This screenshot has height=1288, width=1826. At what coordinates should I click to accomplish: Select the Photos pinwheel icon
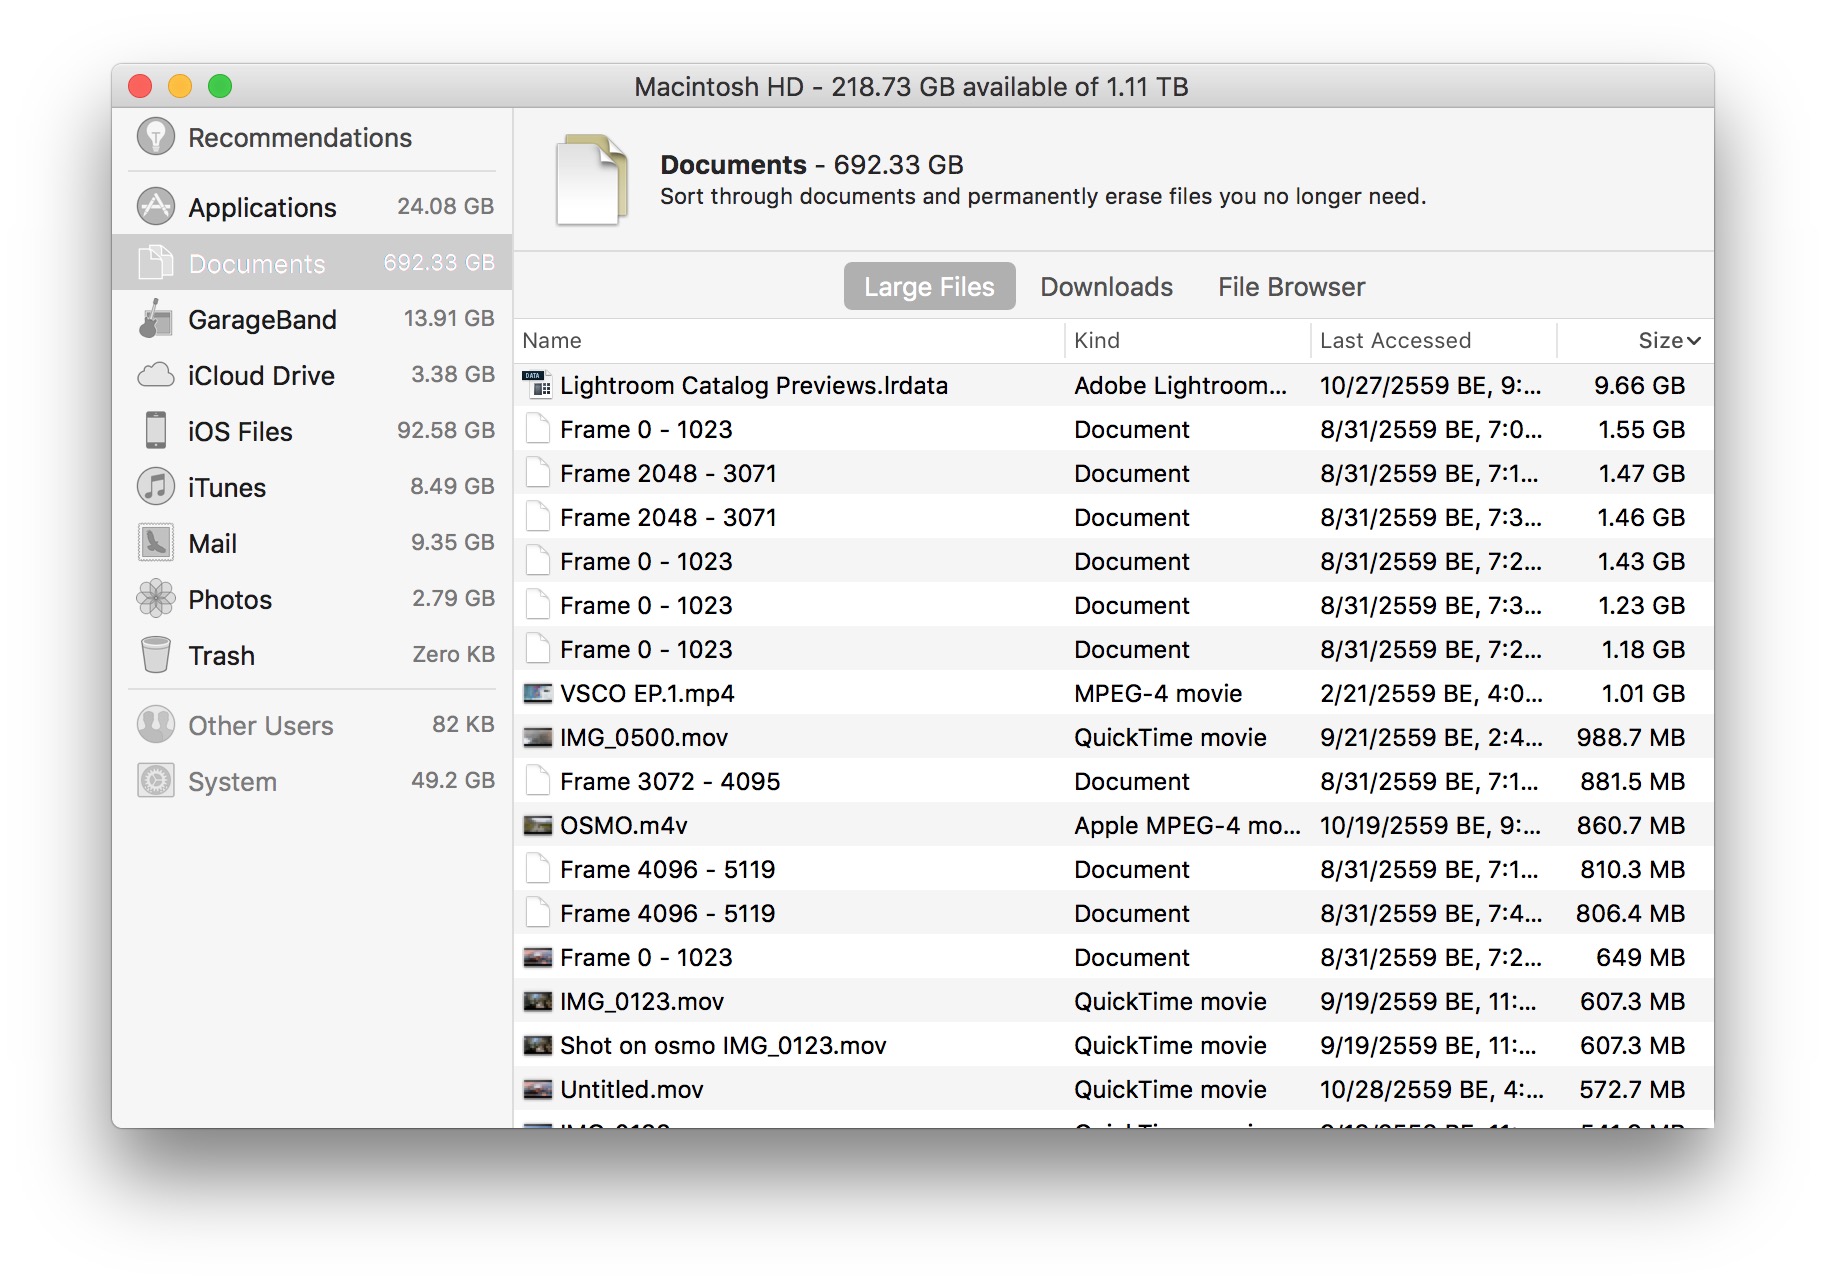[x=155, y=599]
